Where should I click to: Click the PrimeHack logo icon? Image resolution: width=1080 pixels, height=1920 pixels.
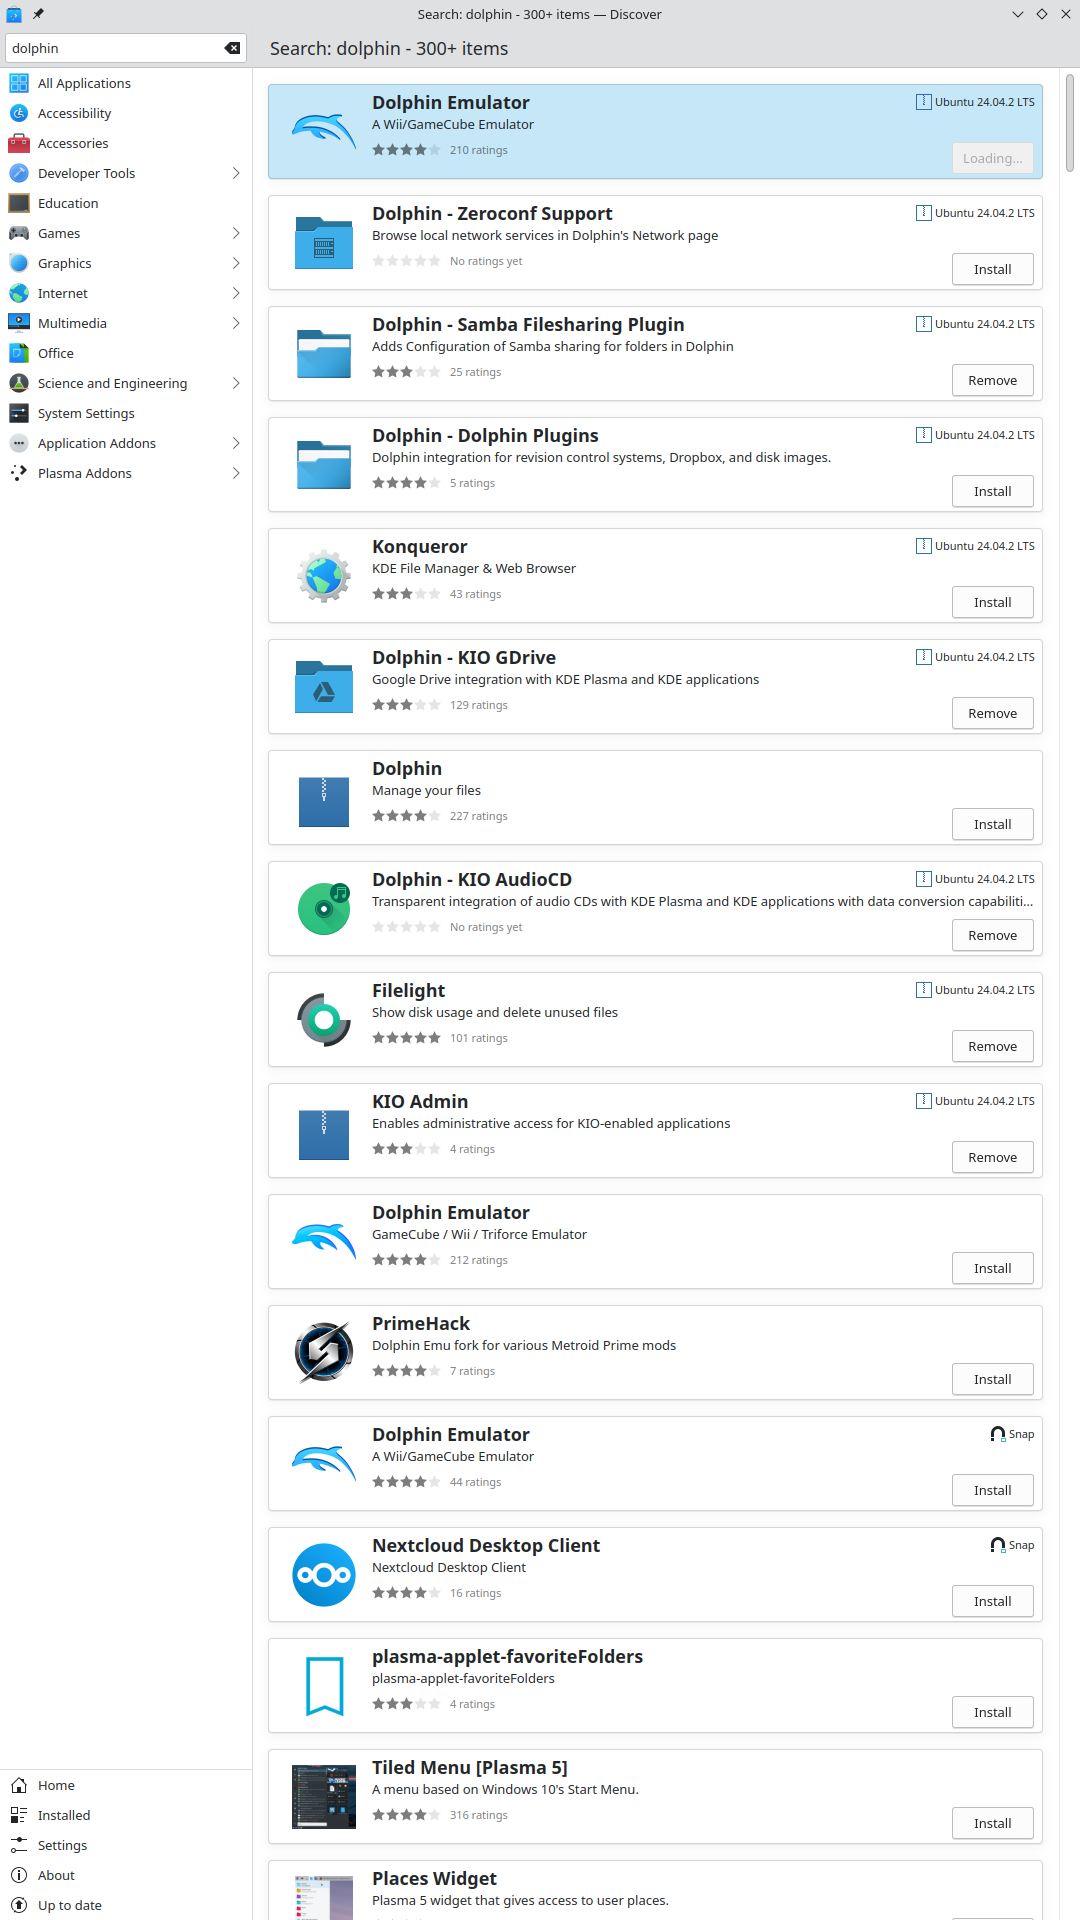(324, 1352)
